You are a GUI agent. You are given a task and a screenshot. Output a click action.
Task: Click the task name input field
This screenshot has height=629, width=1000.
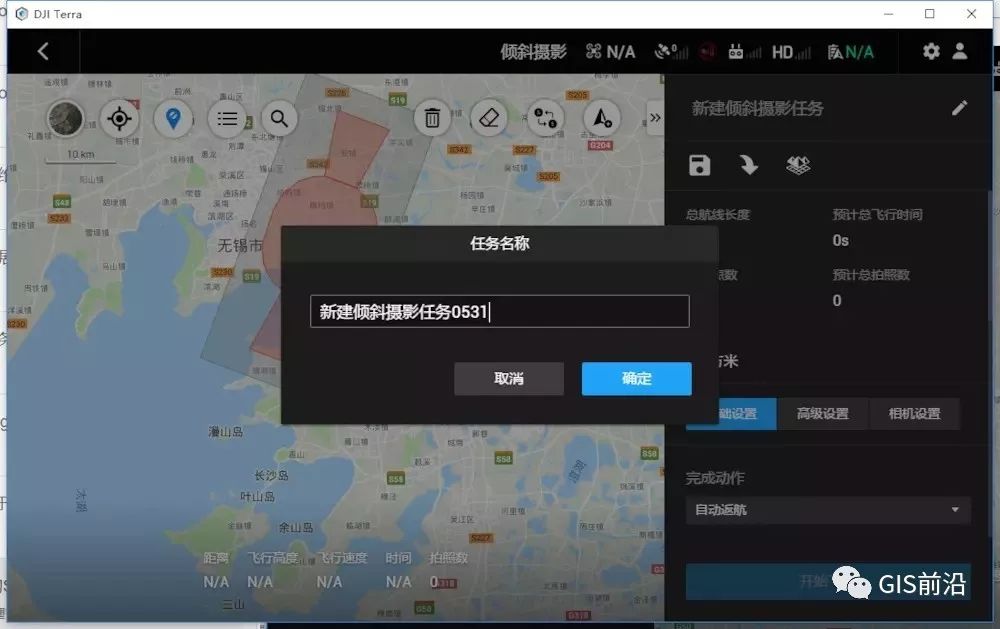pos(498,311)
